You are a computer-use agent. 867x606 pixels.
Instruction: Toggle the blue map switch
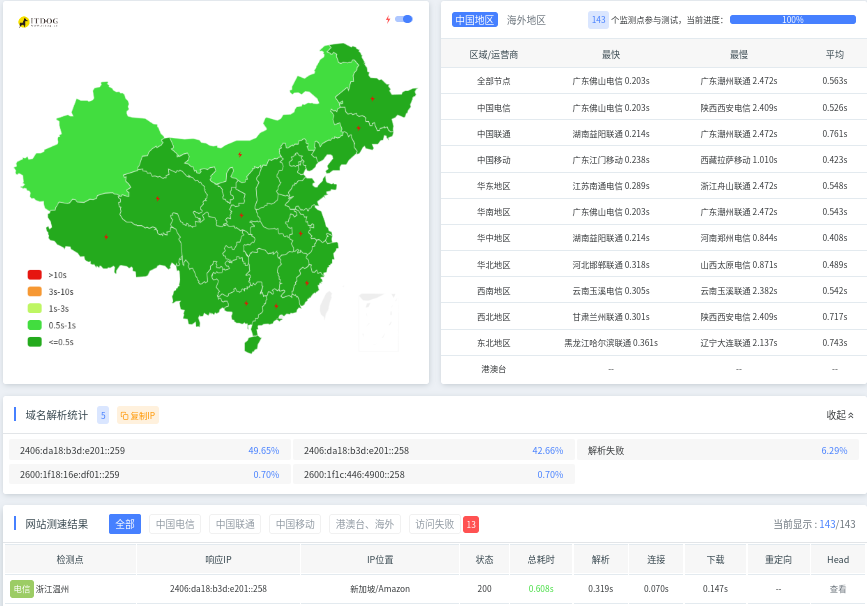(404, 19)
